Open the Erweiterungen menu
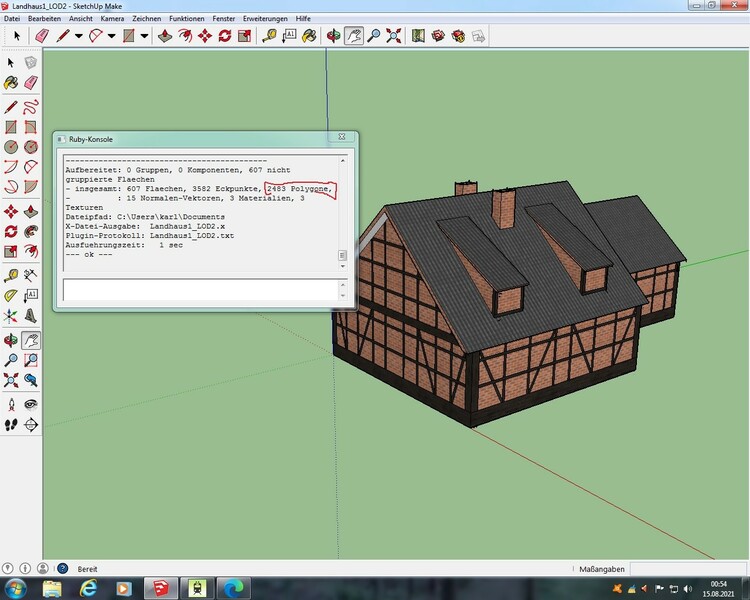 (x=263, y=19)
